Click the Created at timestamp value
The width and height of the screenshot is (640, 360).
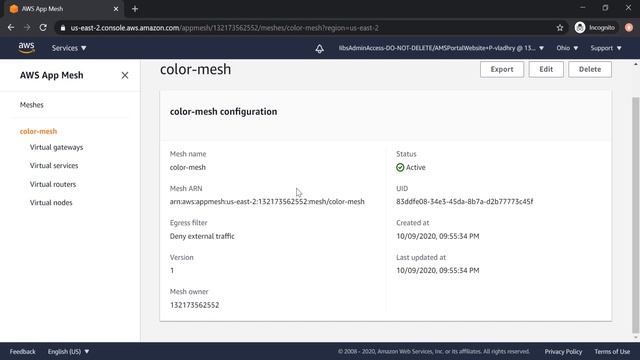(438, 236)
